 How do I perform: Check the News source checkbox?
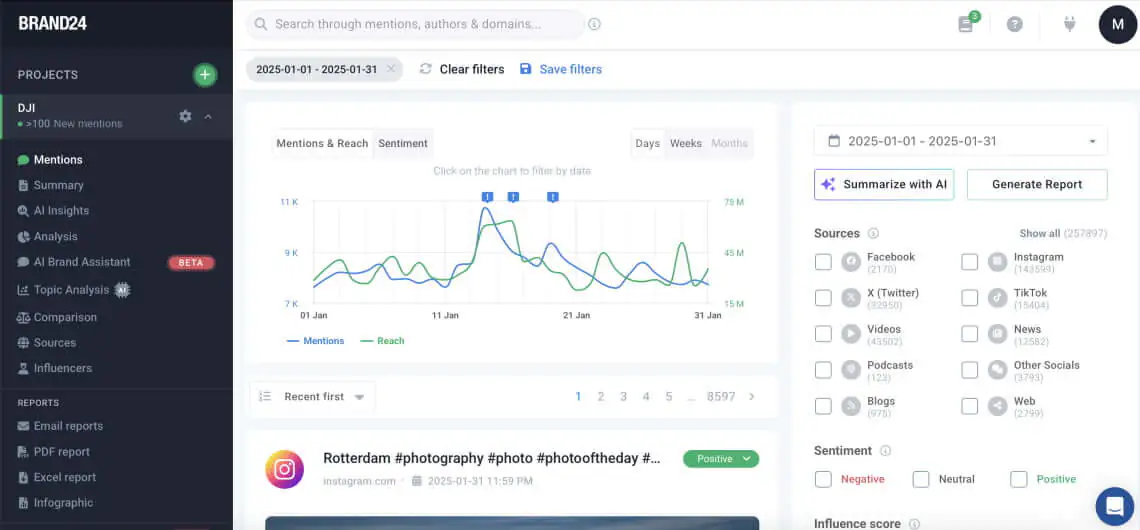tap(970, 334)
